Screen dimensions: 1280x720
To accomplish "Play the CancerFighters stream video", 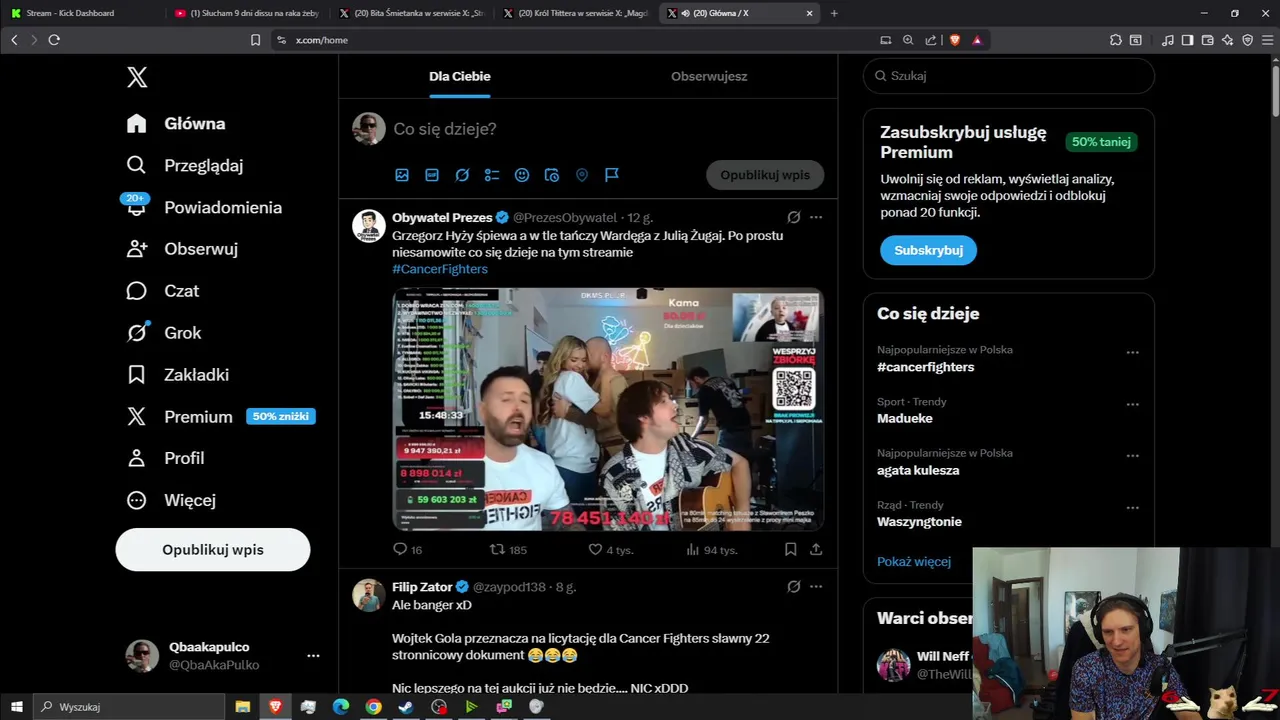I will 608,409.
